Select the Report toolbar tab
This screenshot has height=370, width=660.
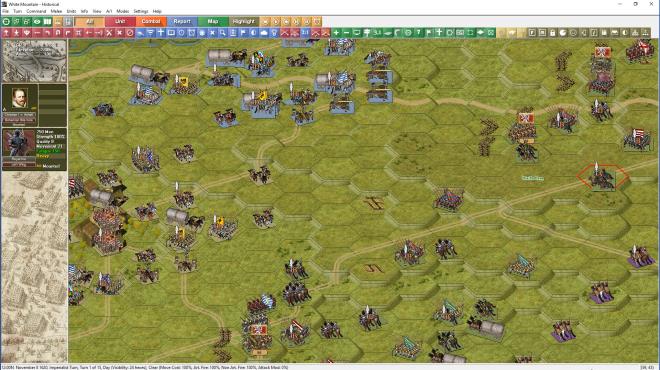pyautogui.click(x=182, y=21)
